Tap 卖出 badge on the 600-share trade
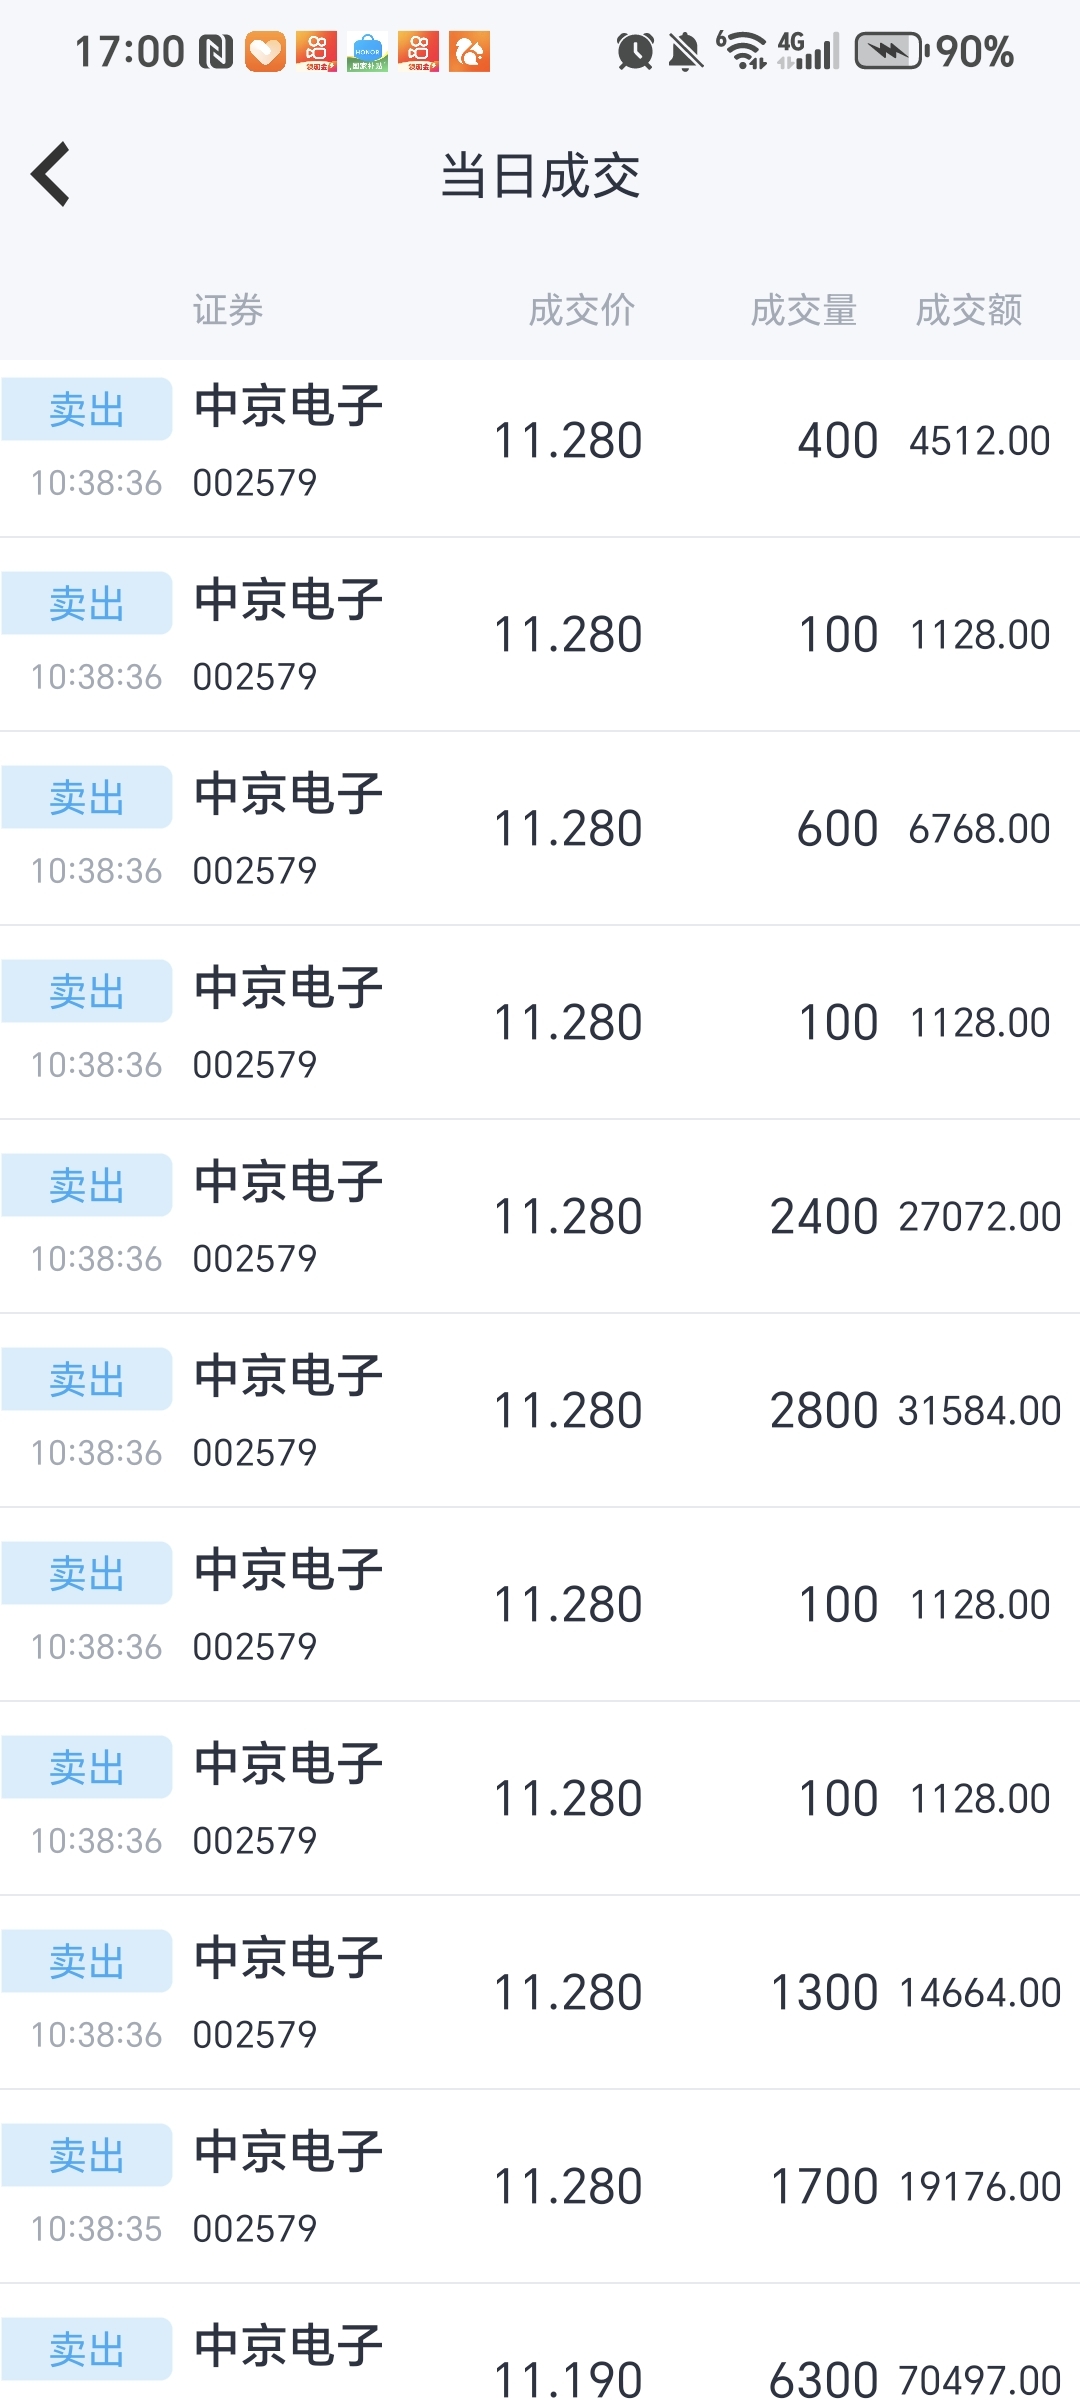This screenshot has height=2400, width=1080. (x=87, y=798)
